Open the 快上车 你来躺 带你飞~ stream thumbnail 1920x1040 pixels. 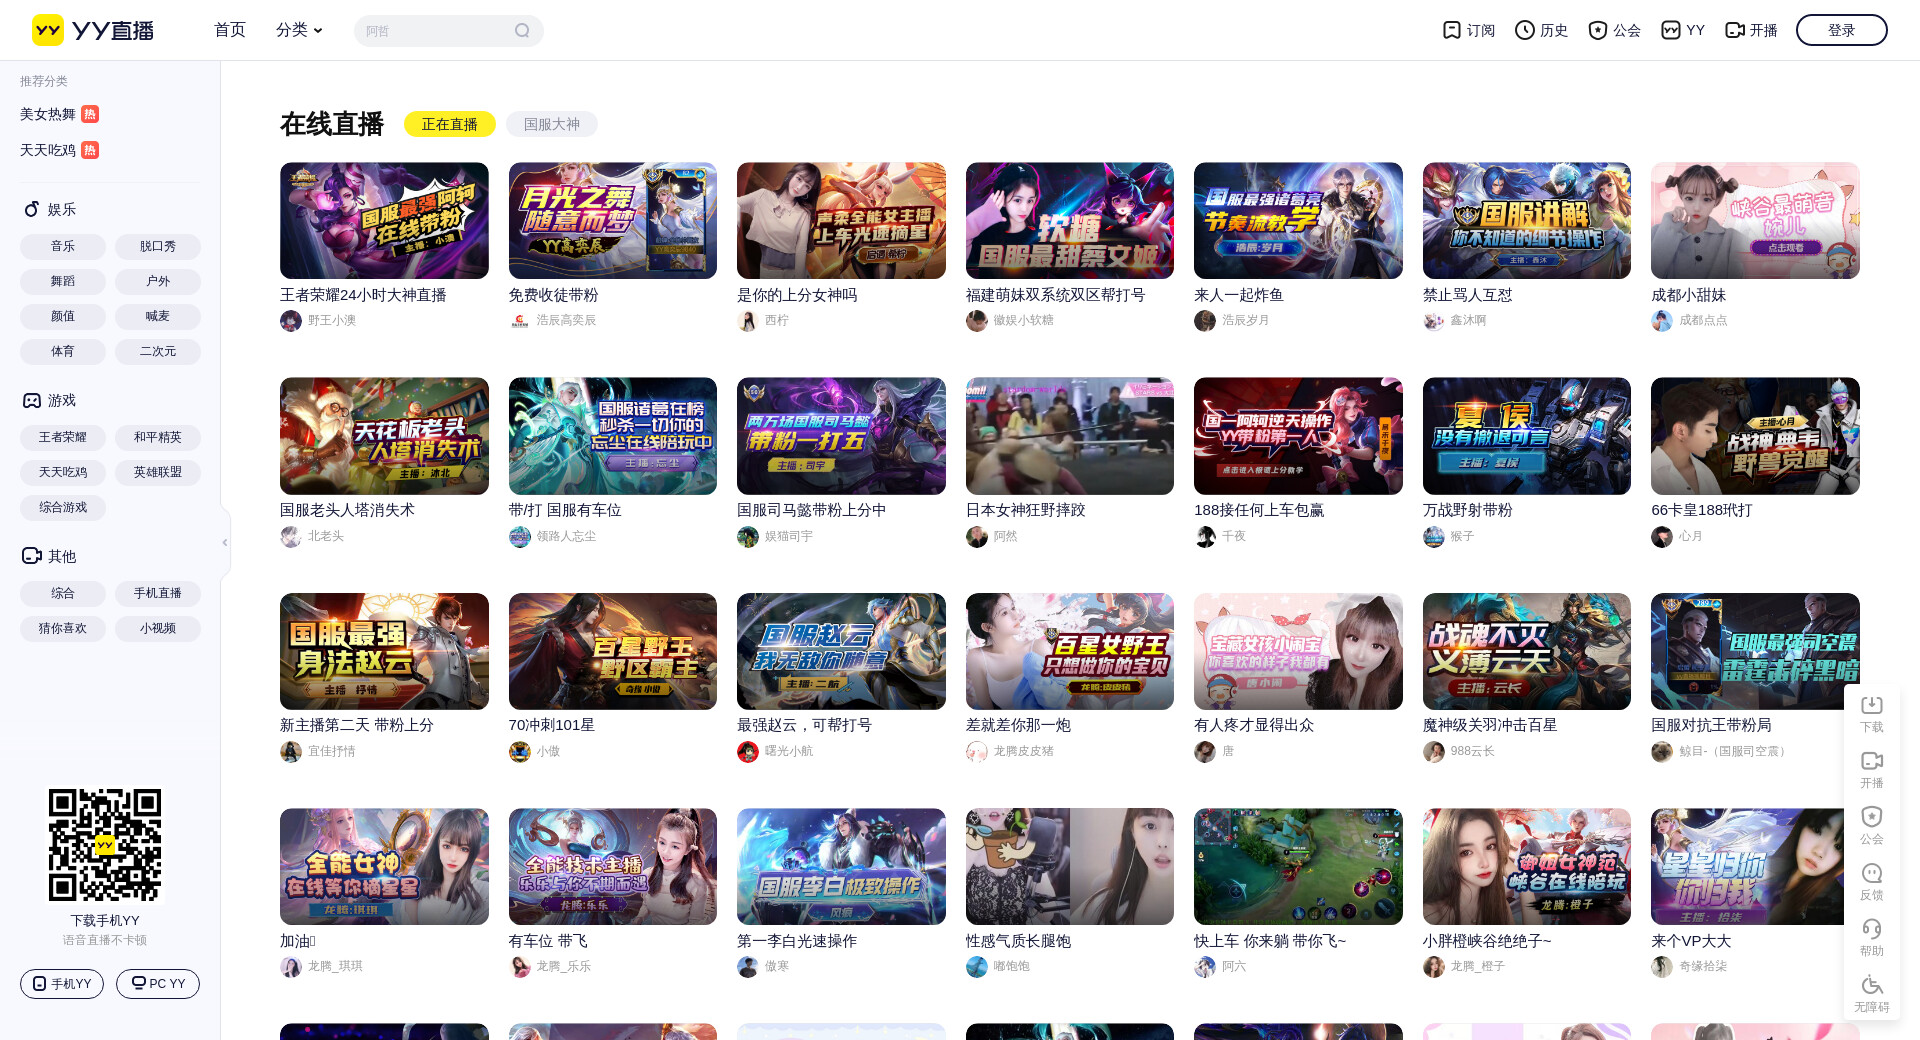[x=1298, y=867]
